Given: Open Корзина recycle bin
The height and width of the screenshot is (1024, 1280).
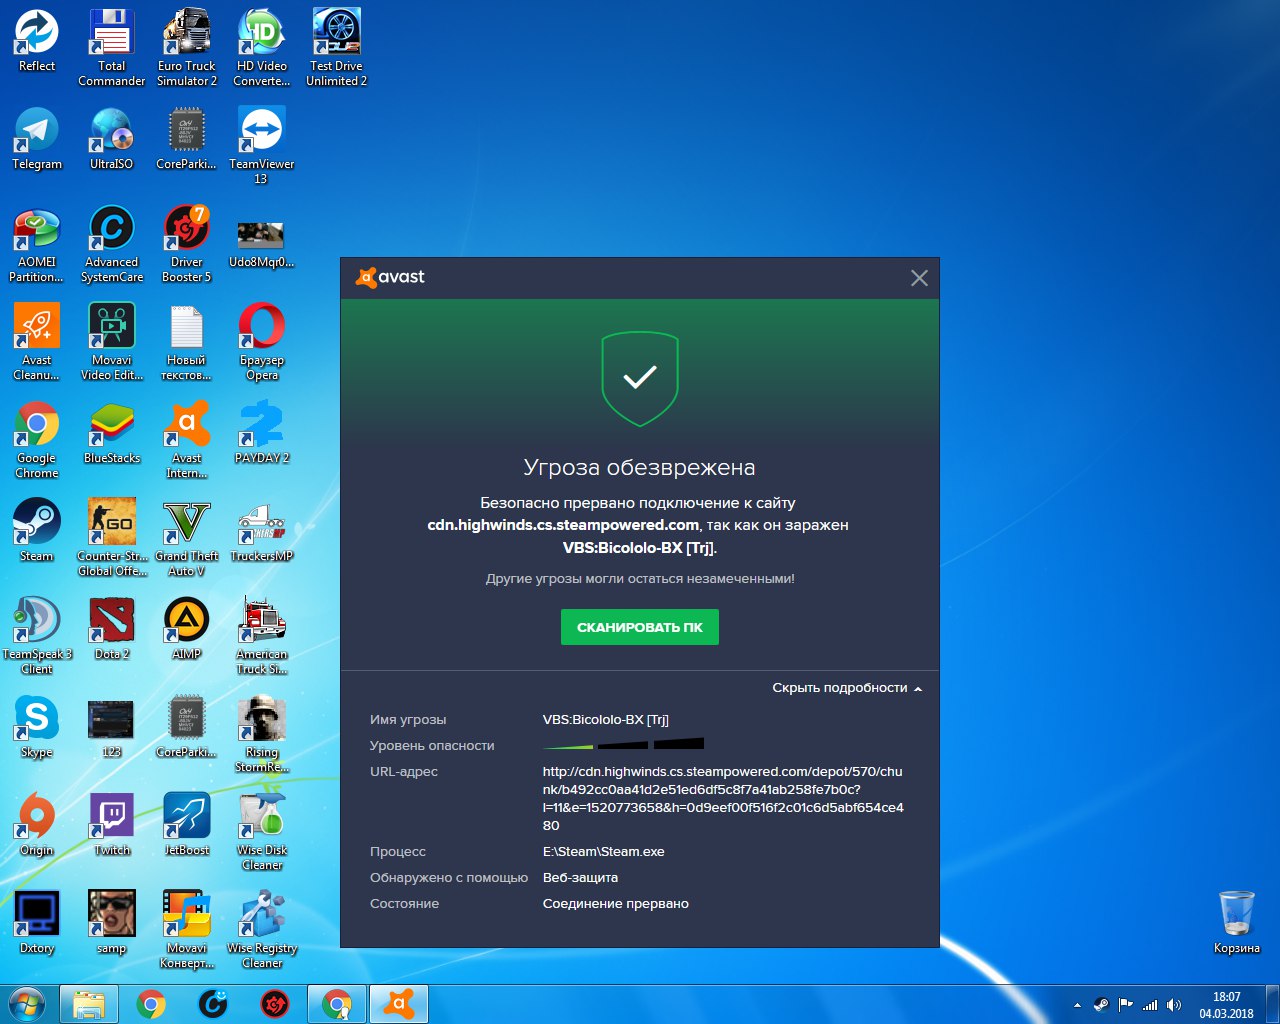Looking at the screenshot, I should 1236,916.
